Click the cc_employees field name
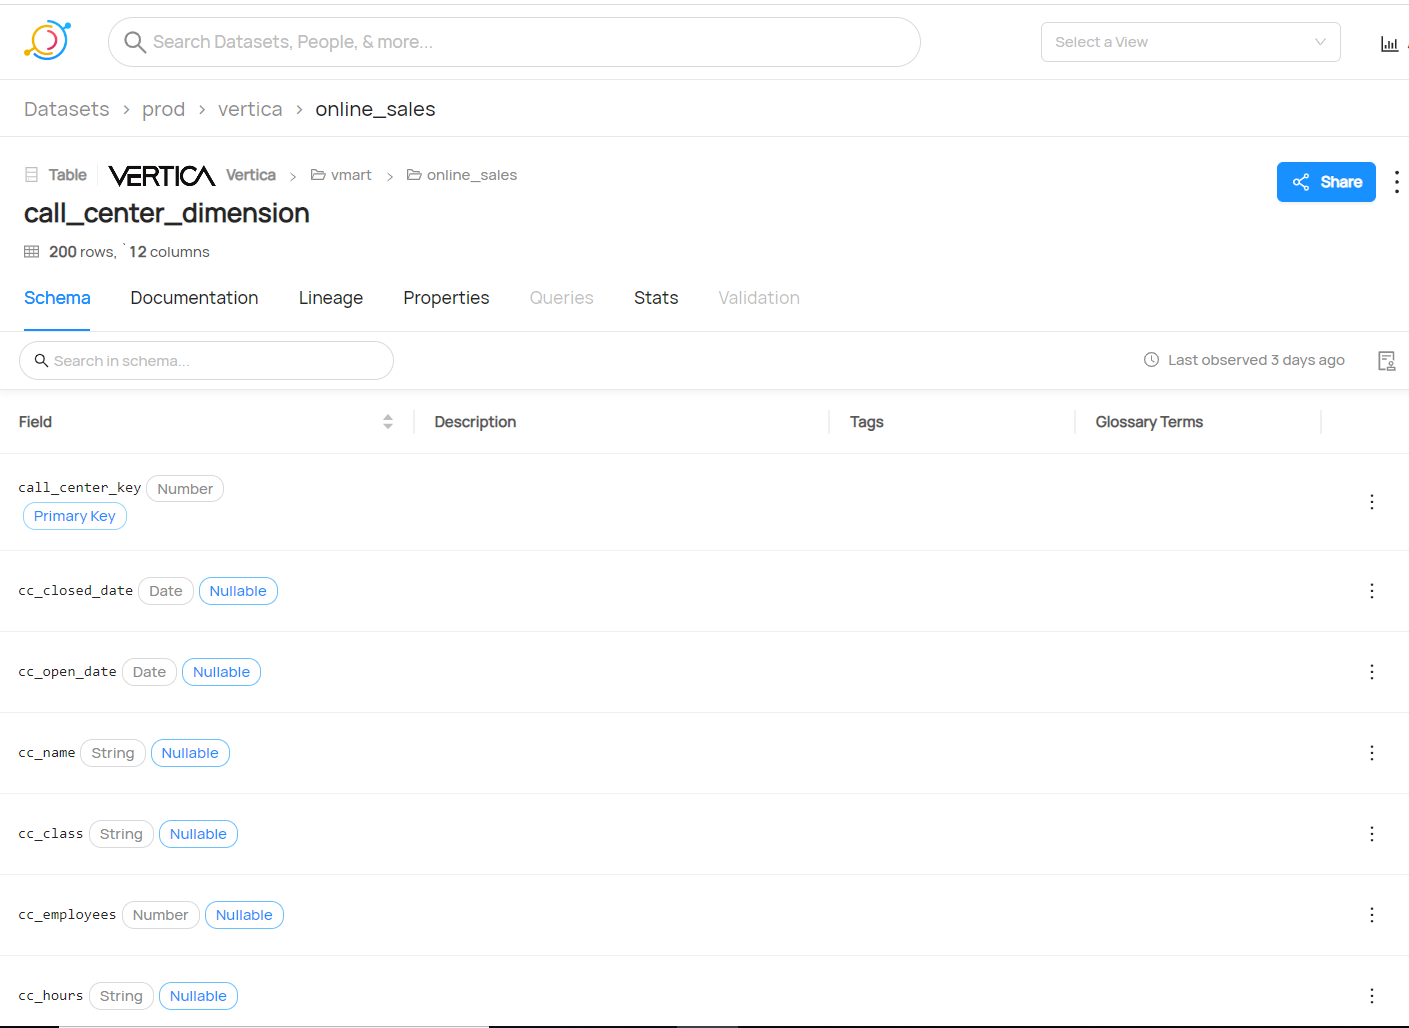 coord(67,915)
